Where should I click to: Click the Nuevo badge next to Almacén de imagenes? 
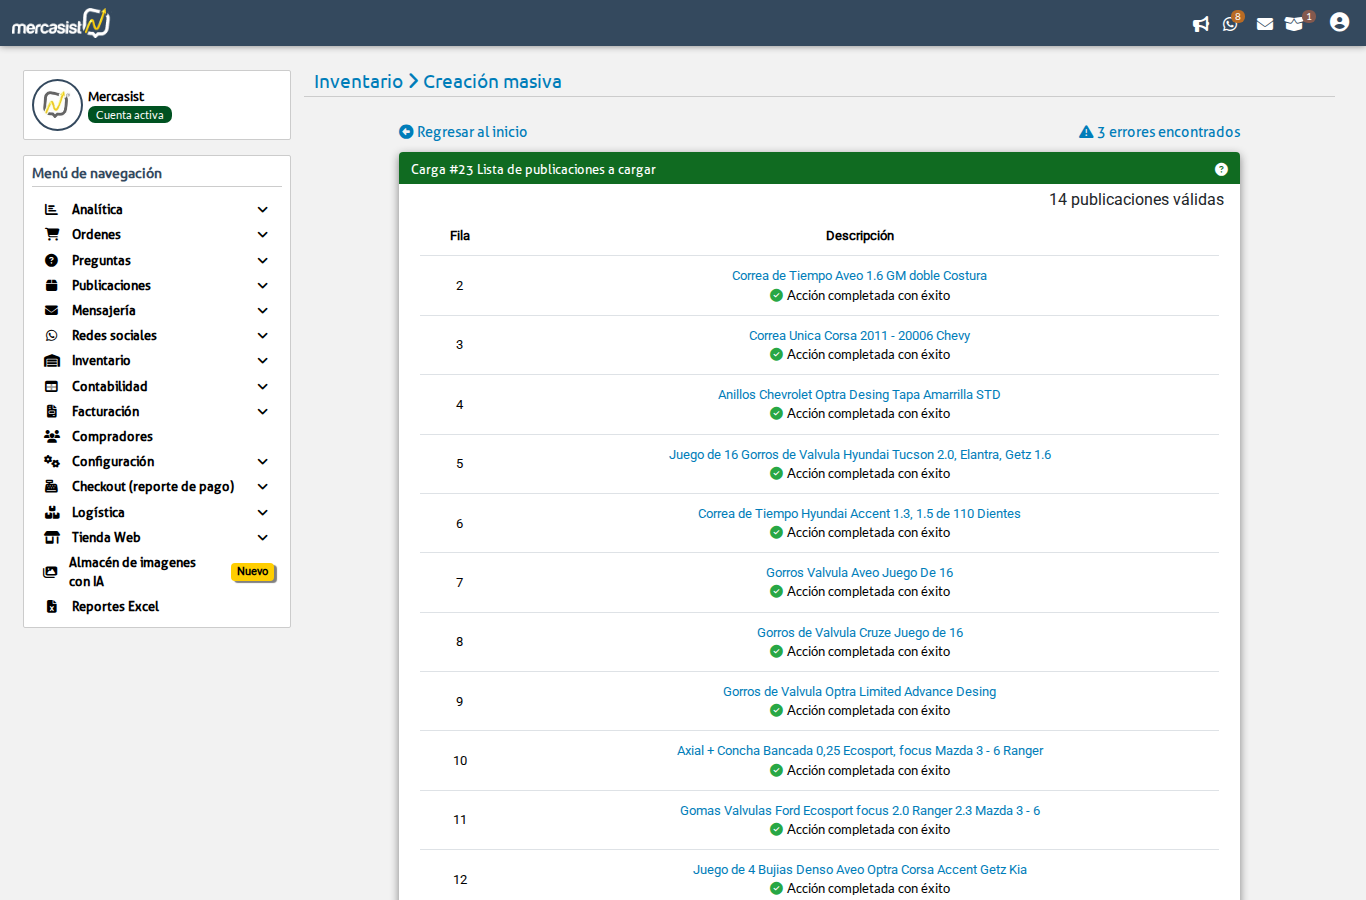tap(253, 572)
